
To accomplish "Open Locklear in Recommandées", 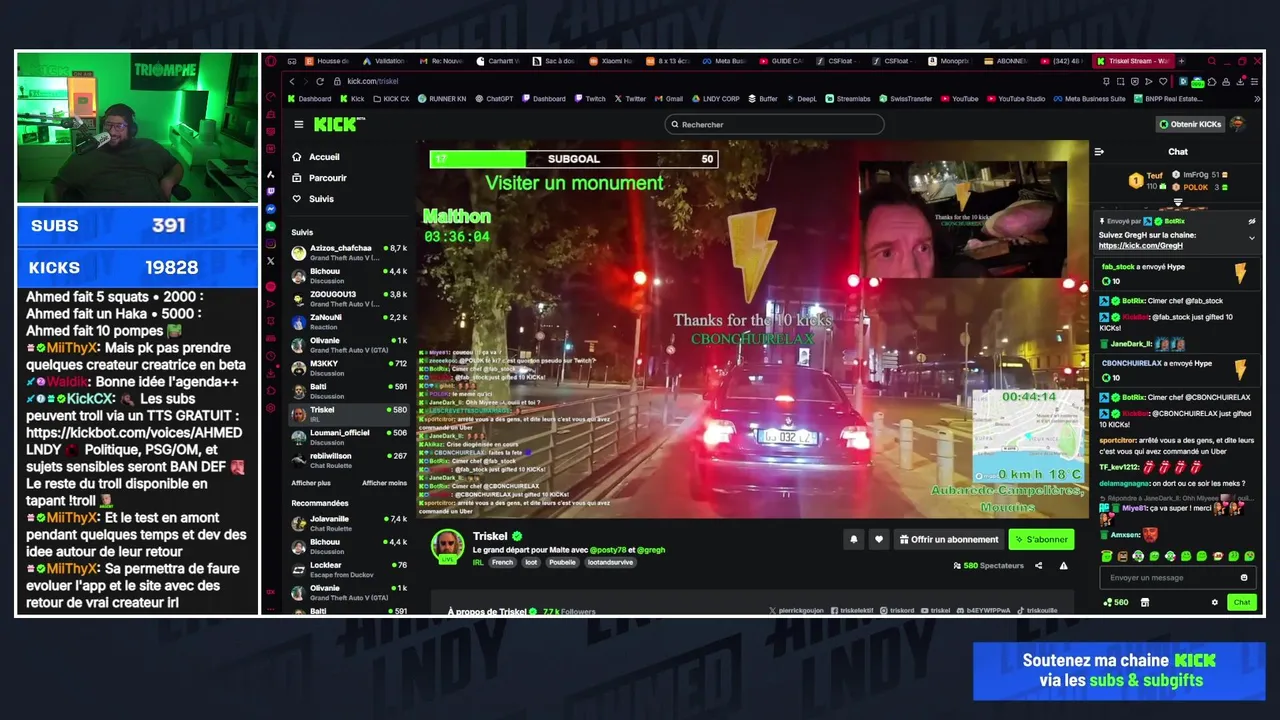I will point(349,569).
